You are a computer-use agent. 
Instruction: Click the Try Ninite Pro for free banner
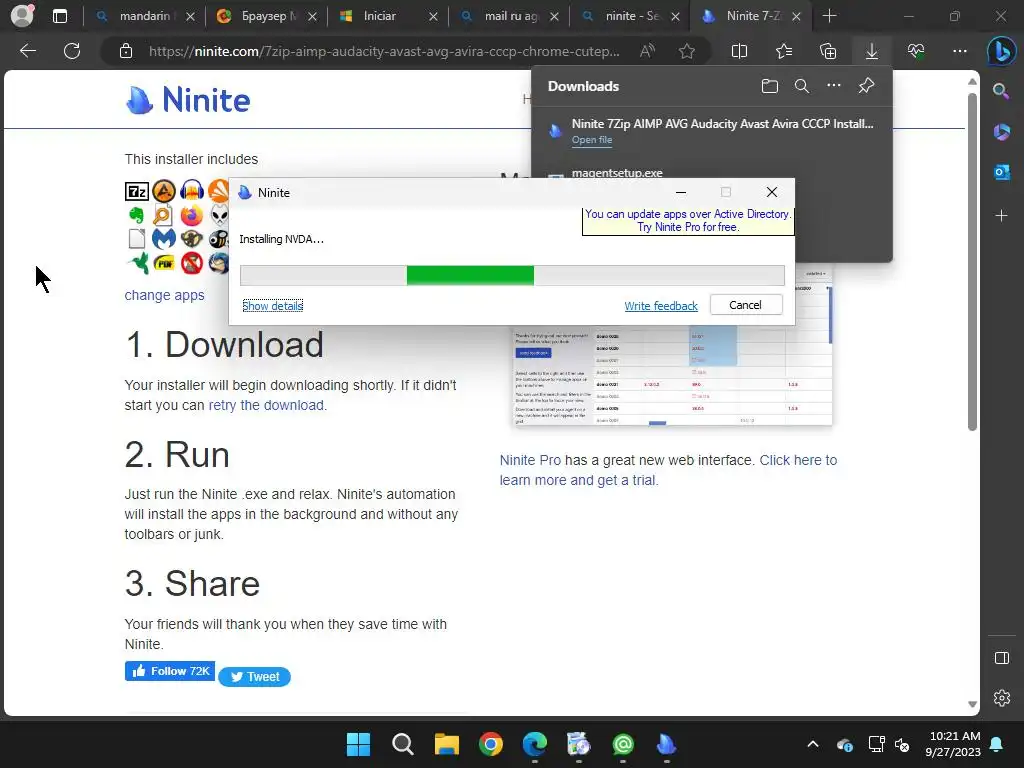pyautogui.click(x=688, y=221)
